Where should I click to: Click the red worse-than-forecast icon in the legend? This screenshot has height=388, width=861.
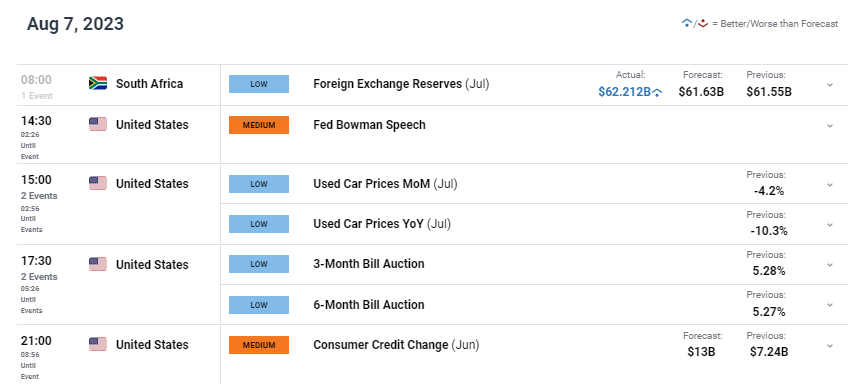click(x=703, y=24)
